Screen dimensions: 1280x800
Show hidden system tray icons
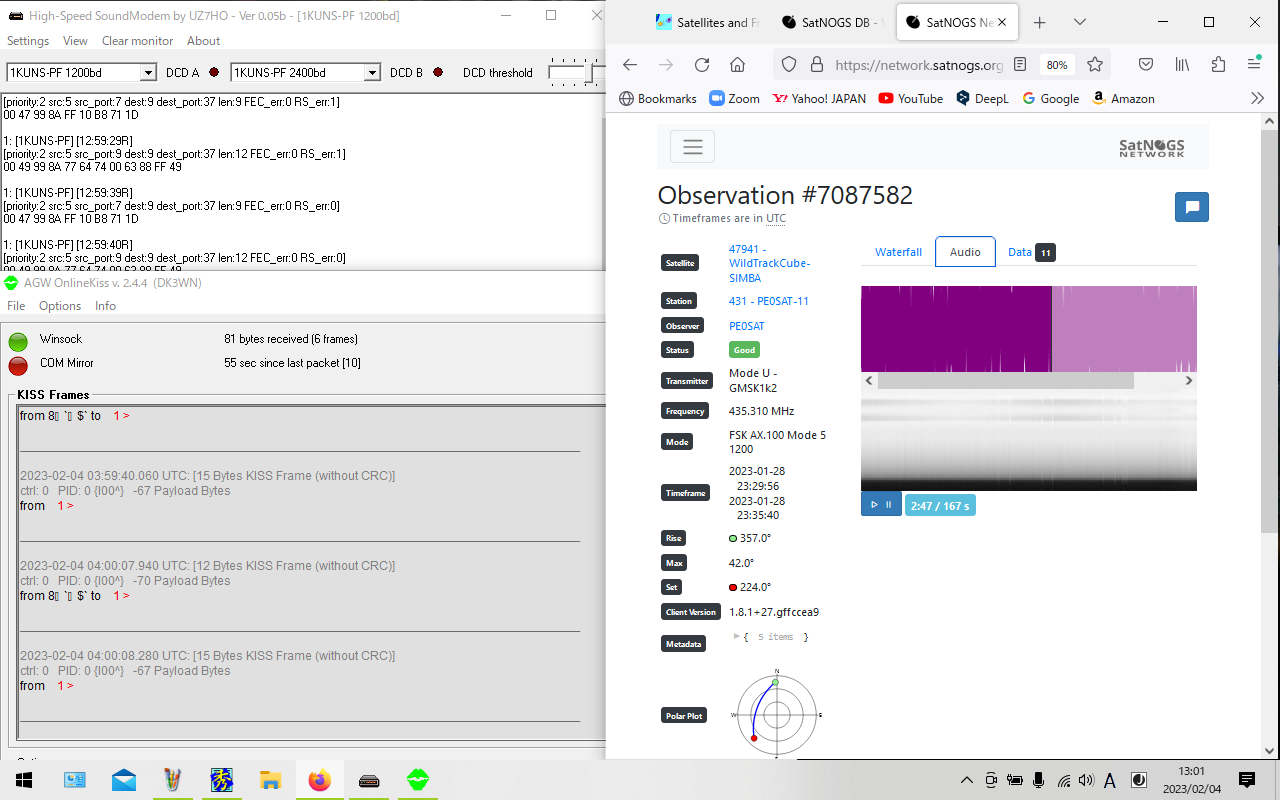click(967, 780)
